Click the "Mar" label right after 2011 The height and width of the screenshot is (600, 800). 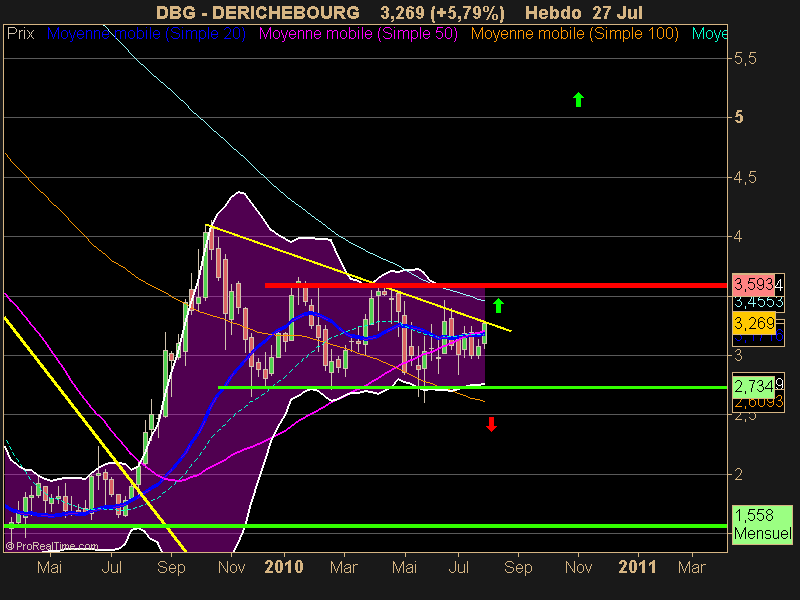691,567
